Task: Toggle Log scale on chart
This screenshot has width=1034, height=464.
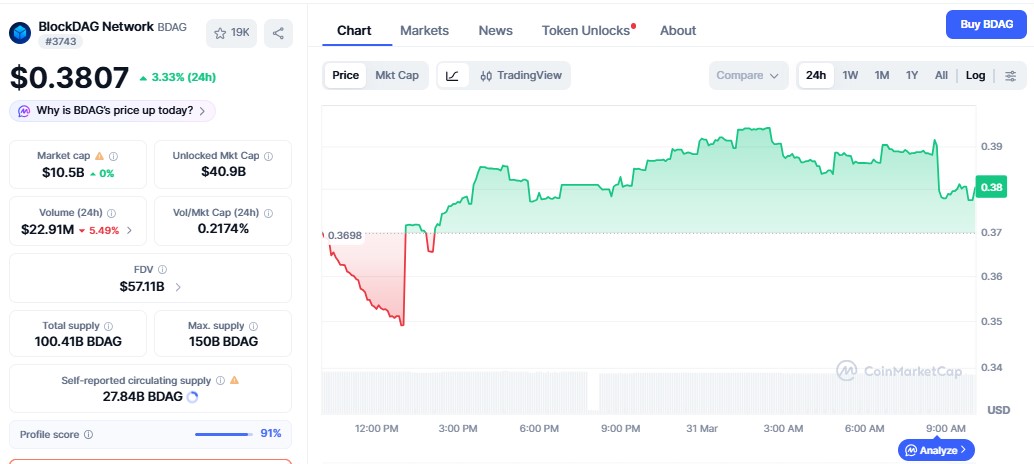Action: 975,75
